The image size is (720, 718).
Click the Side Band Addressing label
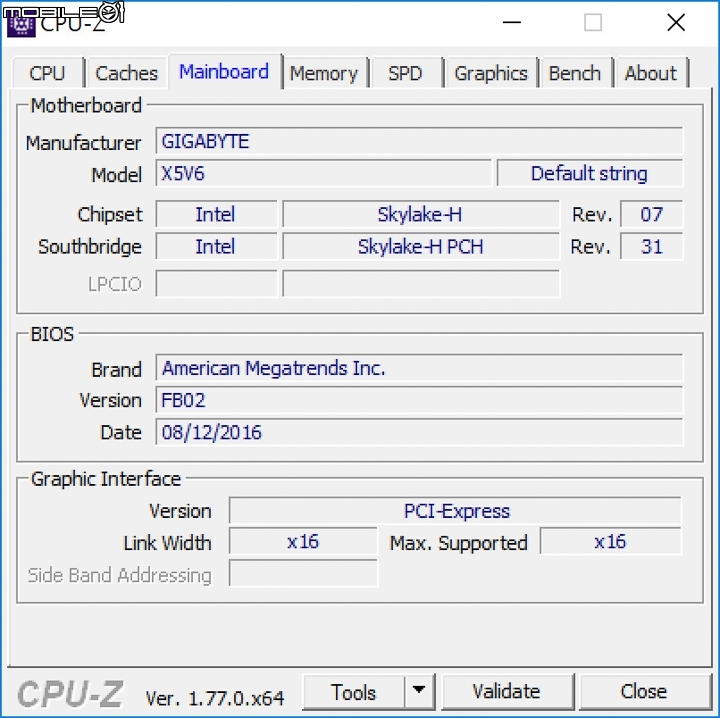coord(120,575)
